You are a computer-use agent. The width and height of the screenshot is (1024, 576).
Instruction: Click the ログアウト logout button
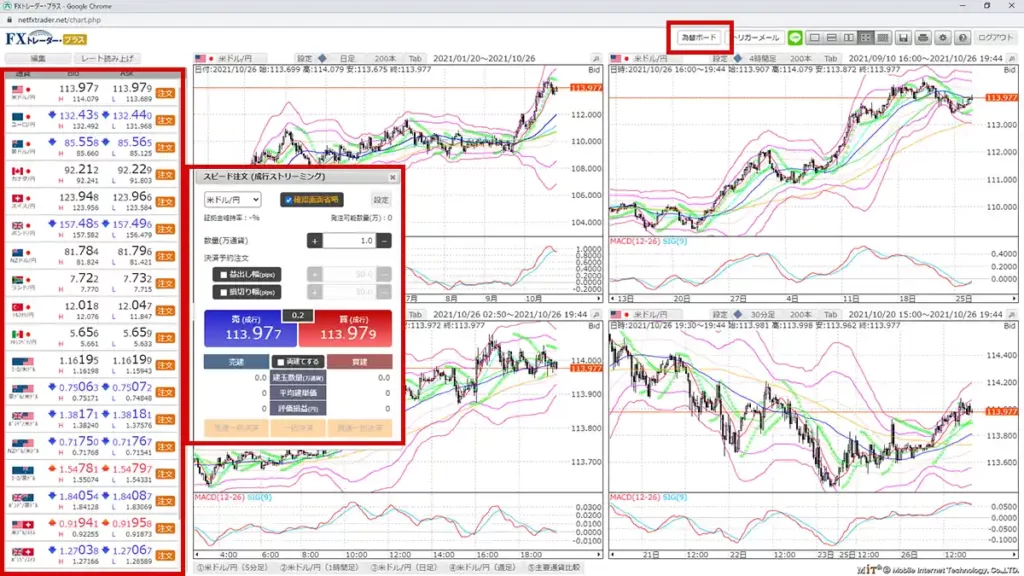pos(995,38)
